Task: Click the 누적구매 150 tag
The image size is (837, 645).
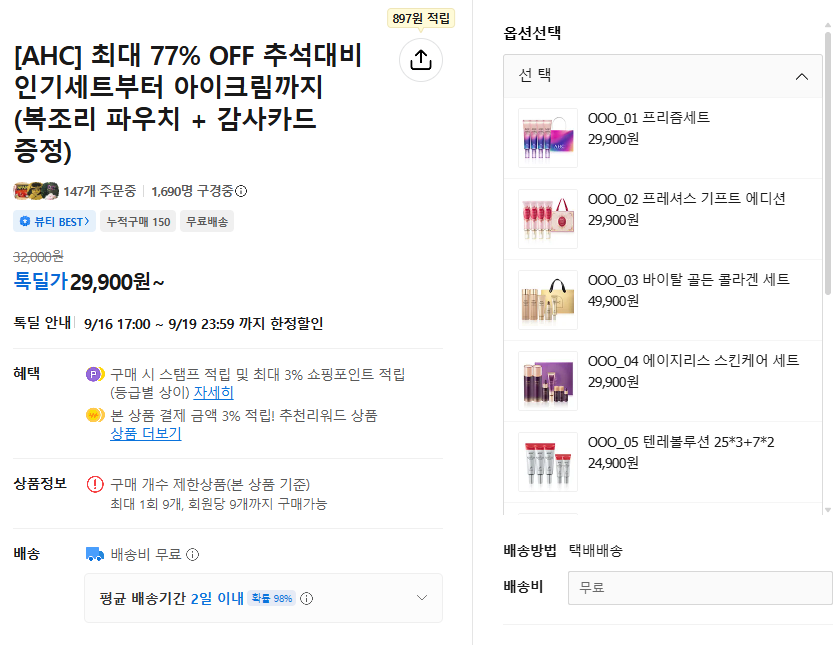Action: coord(138,222)
